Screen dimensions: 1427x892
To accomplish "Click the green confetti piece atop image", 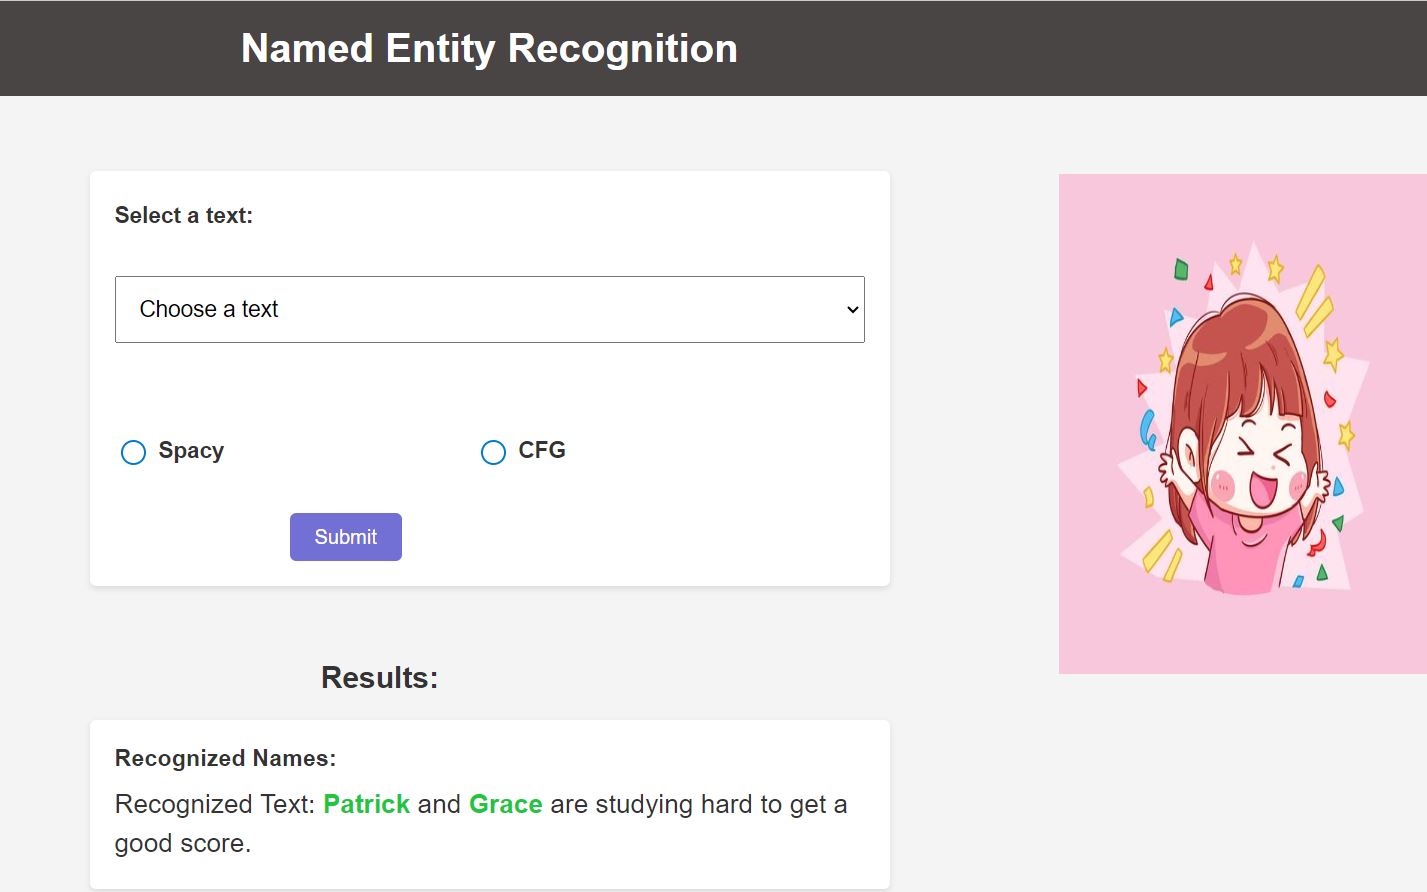I will coord(1181,269).
